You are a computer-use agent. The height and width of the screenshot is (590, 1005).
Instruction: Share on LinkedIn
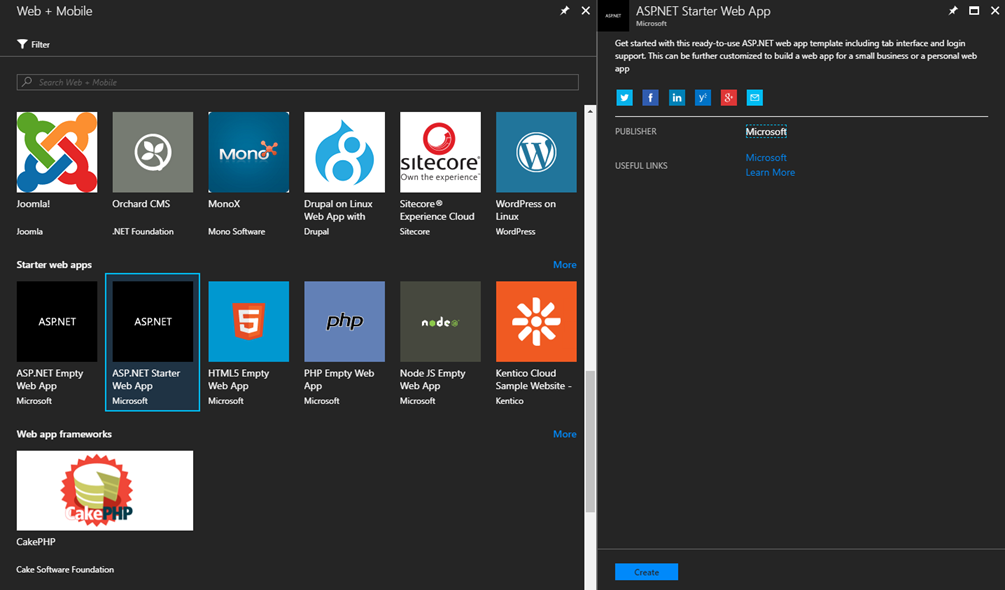(x=676, y=97)
